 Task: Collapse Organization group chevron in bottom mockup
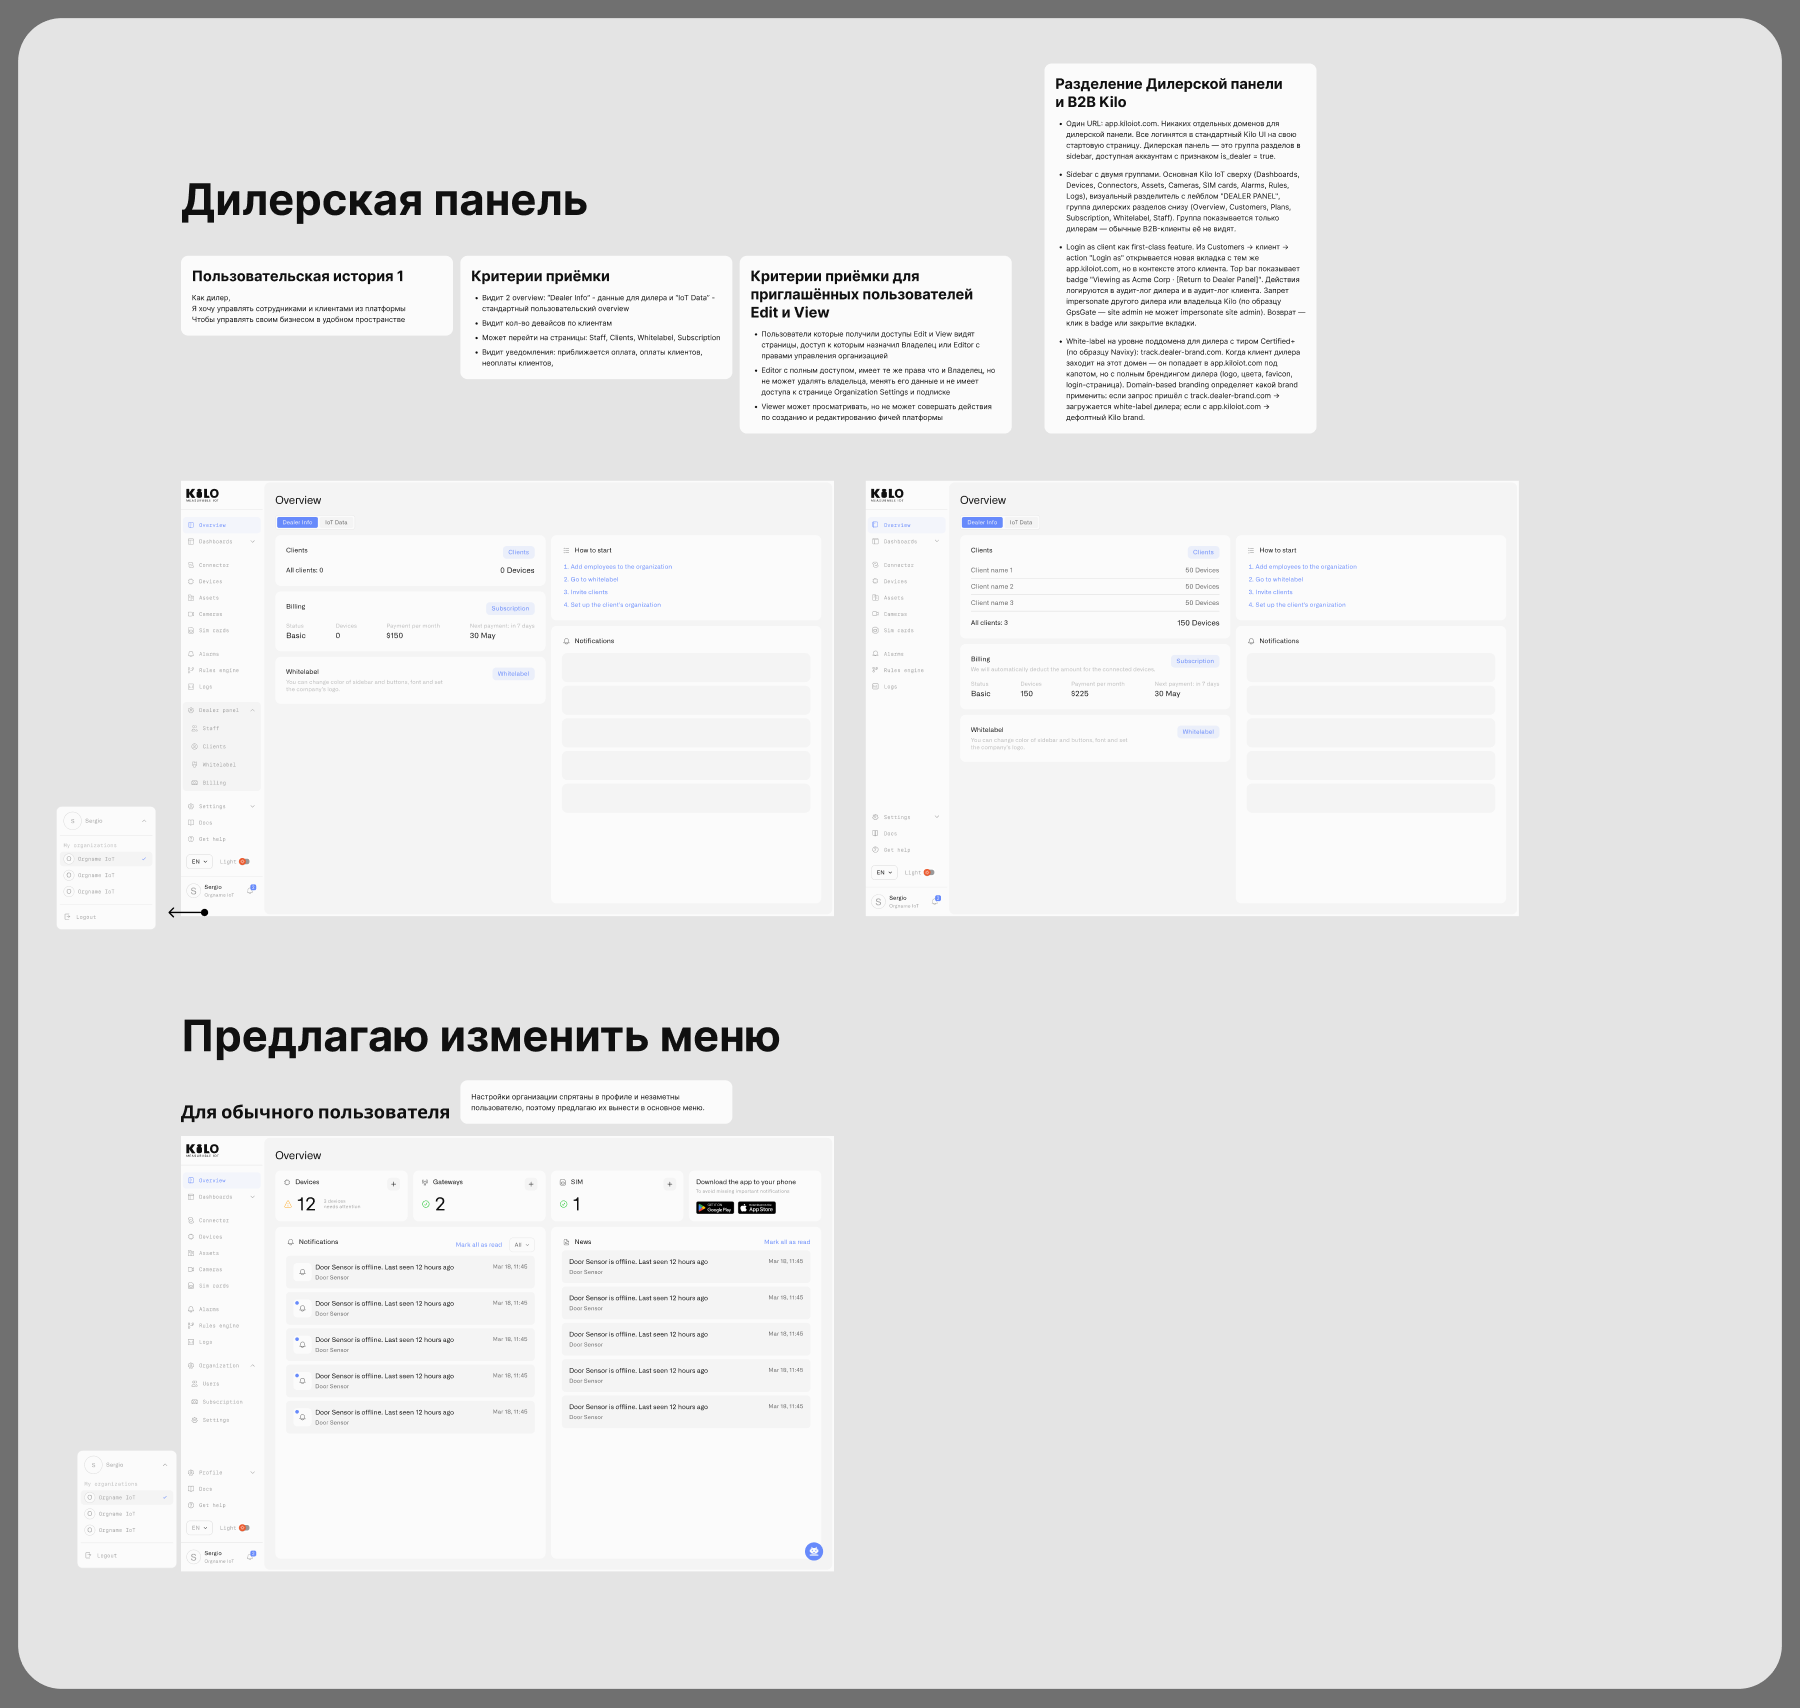pyautogui.click(x=252, y=1365)
